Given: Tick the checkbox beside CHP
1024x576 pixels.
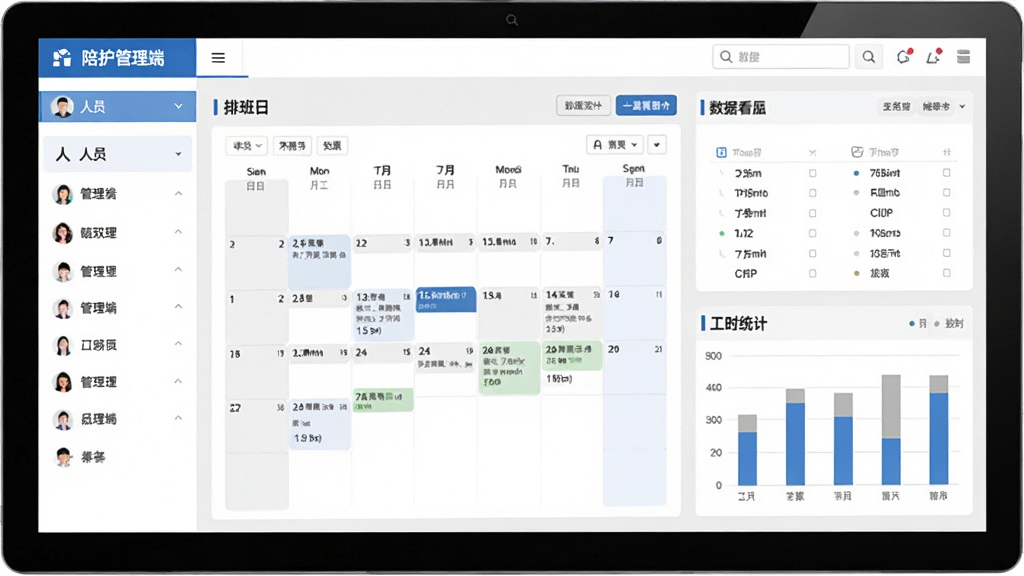Looking at the screenshot, I should 812,274.
